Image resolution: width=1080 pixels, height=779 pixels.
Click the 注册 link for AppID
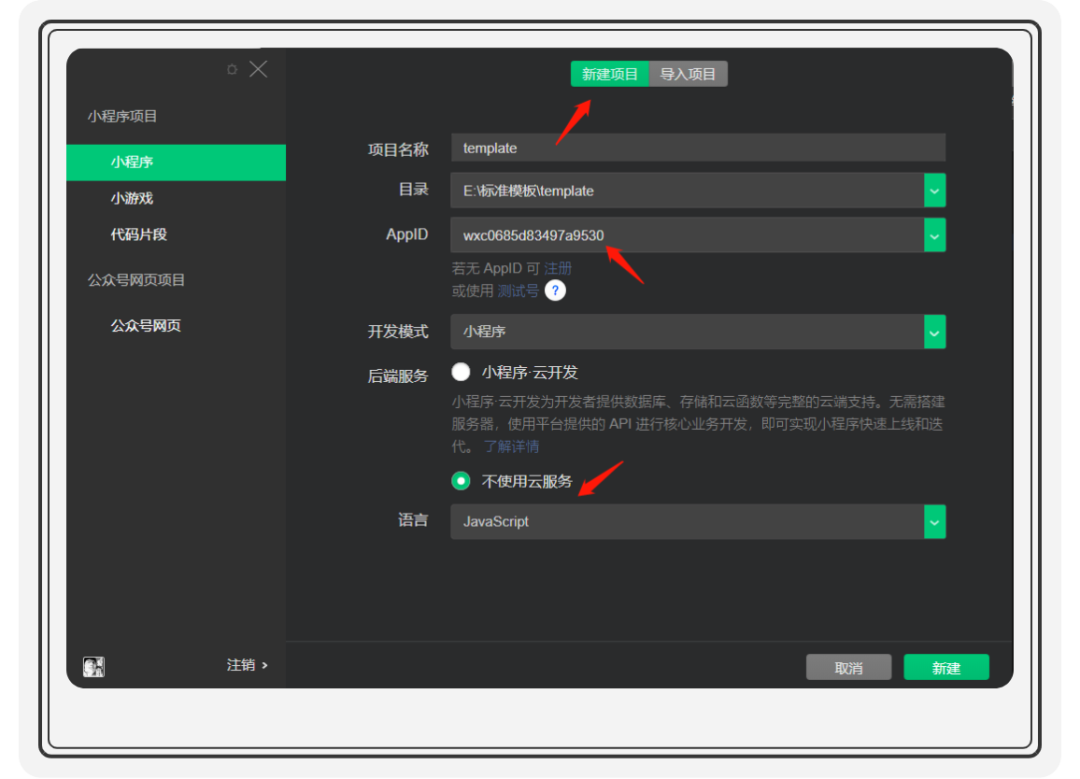[x=558, y=269]
